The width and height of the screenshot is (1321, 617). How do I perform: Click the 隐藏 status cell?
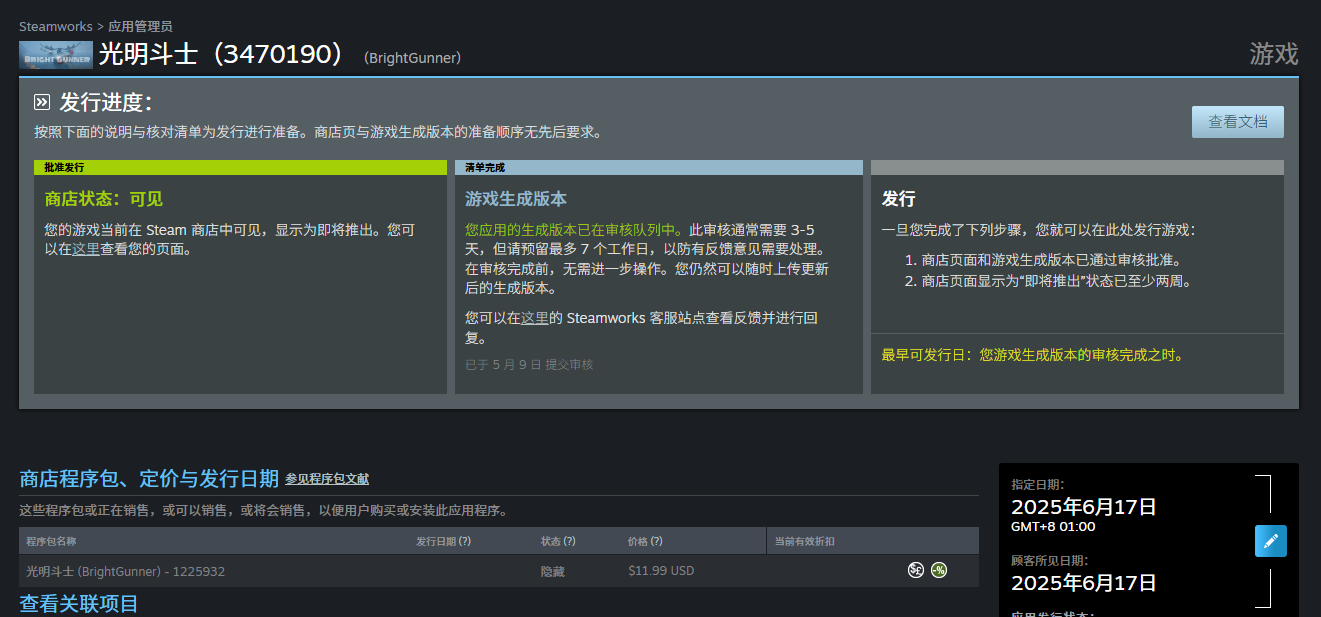pyautogui.click(x=553, y=571)
